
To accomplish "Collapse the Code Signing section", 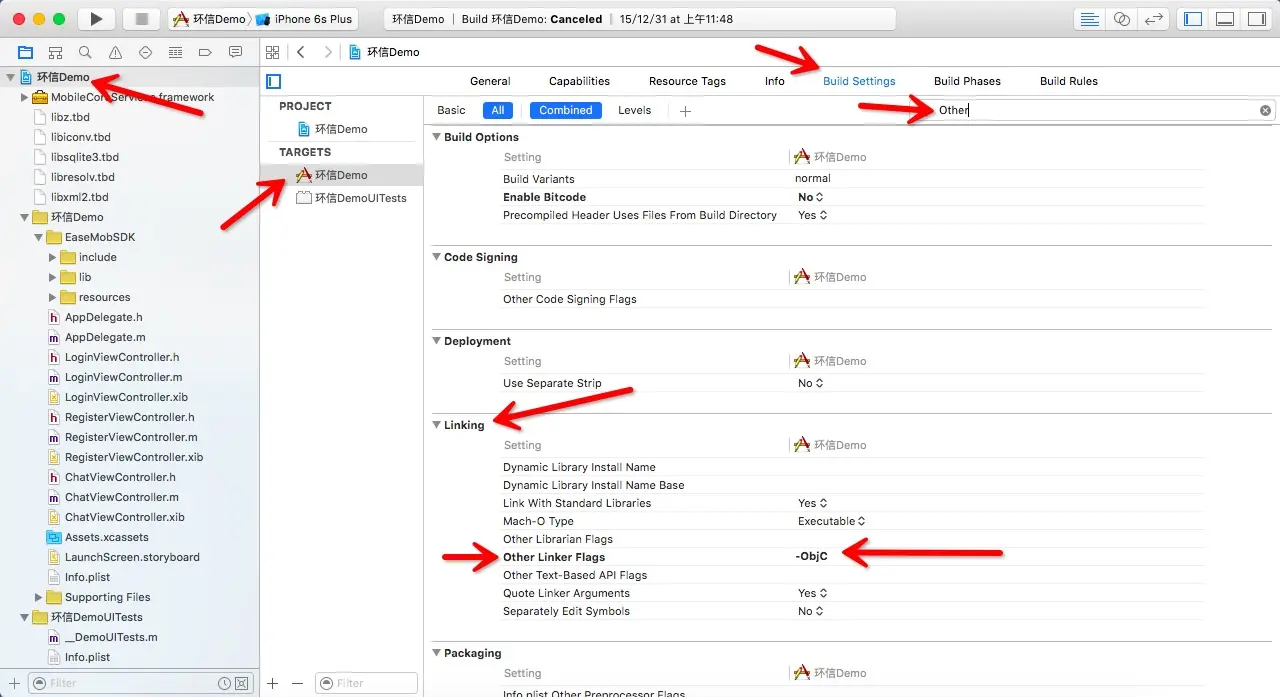I will [x=437, y=257].
